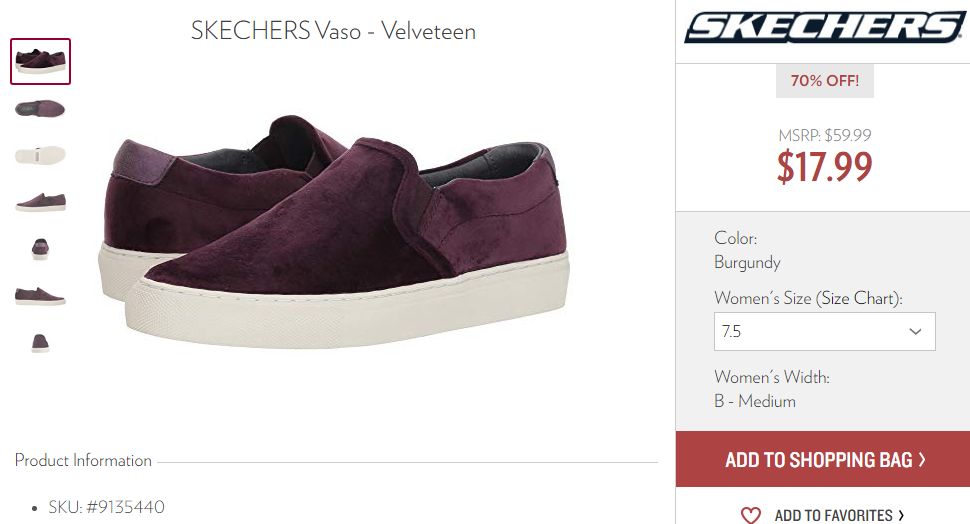Click the heart icon beside Add to Favorites
Screen dimensions: 970x524
(750, 515)
